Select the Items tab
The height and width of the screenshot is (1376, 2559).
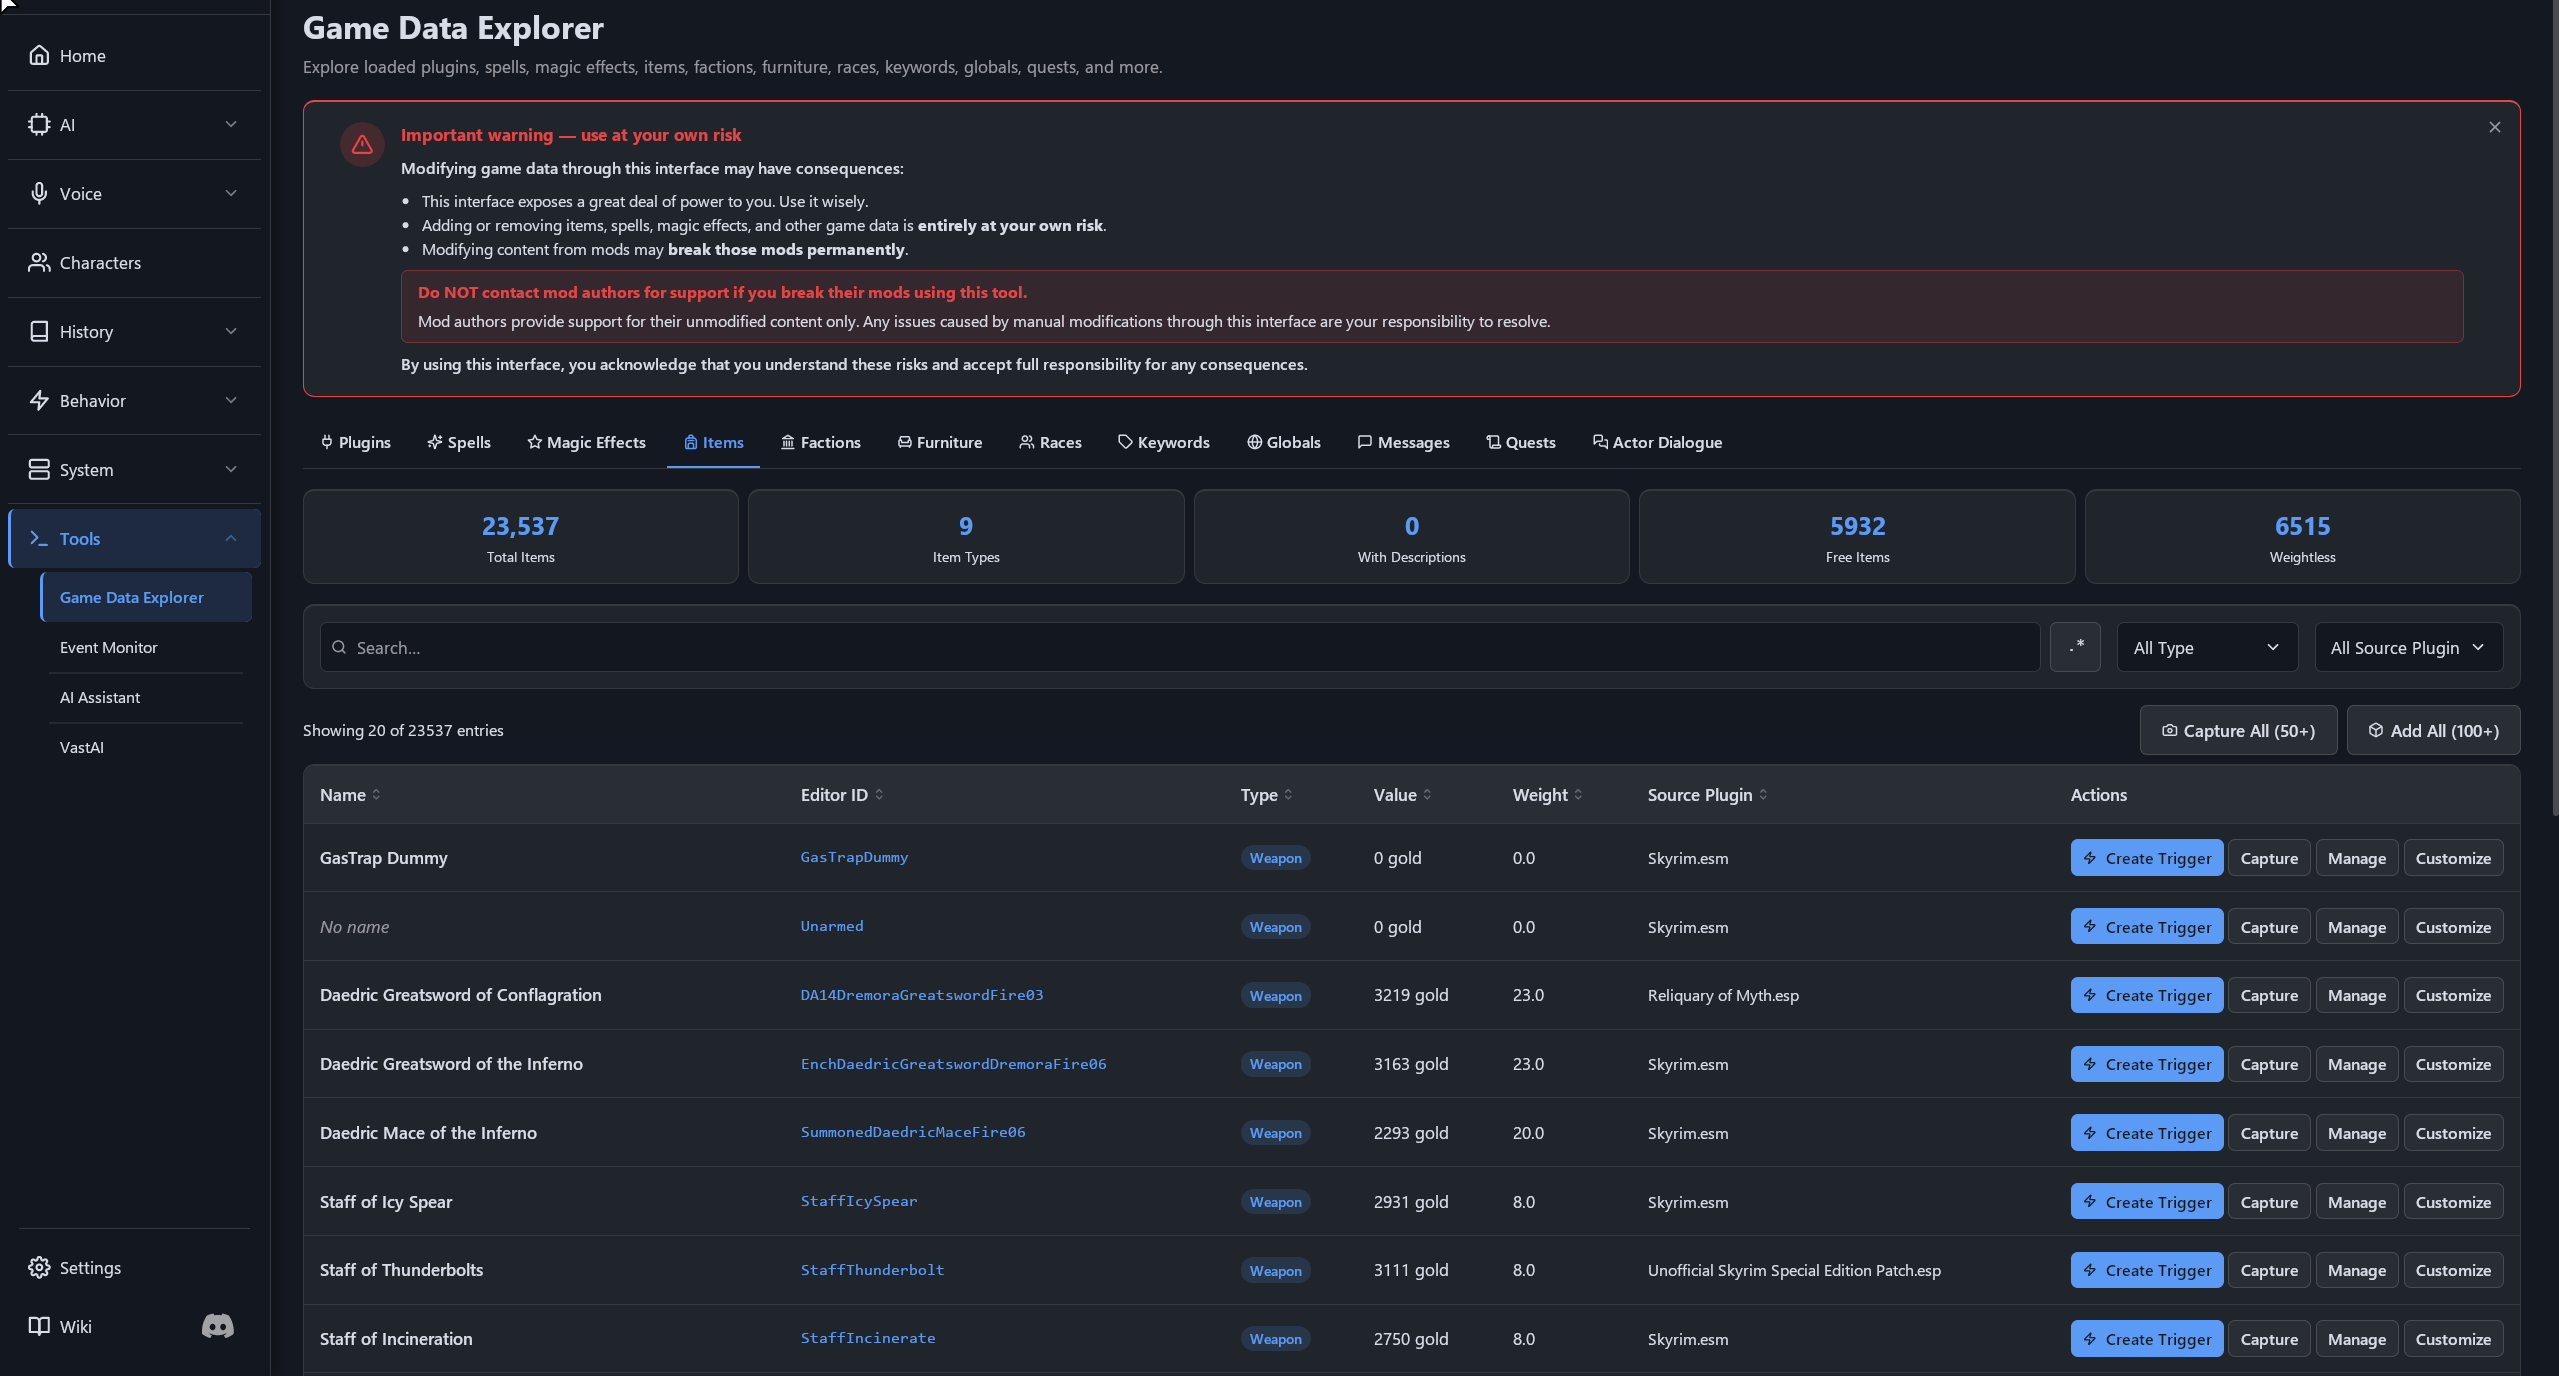713,442
